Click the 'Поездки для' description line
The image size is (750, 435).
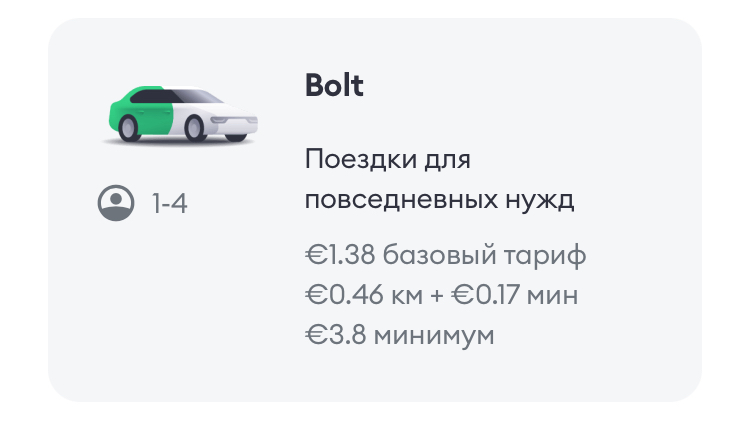(x=388, y=159)
